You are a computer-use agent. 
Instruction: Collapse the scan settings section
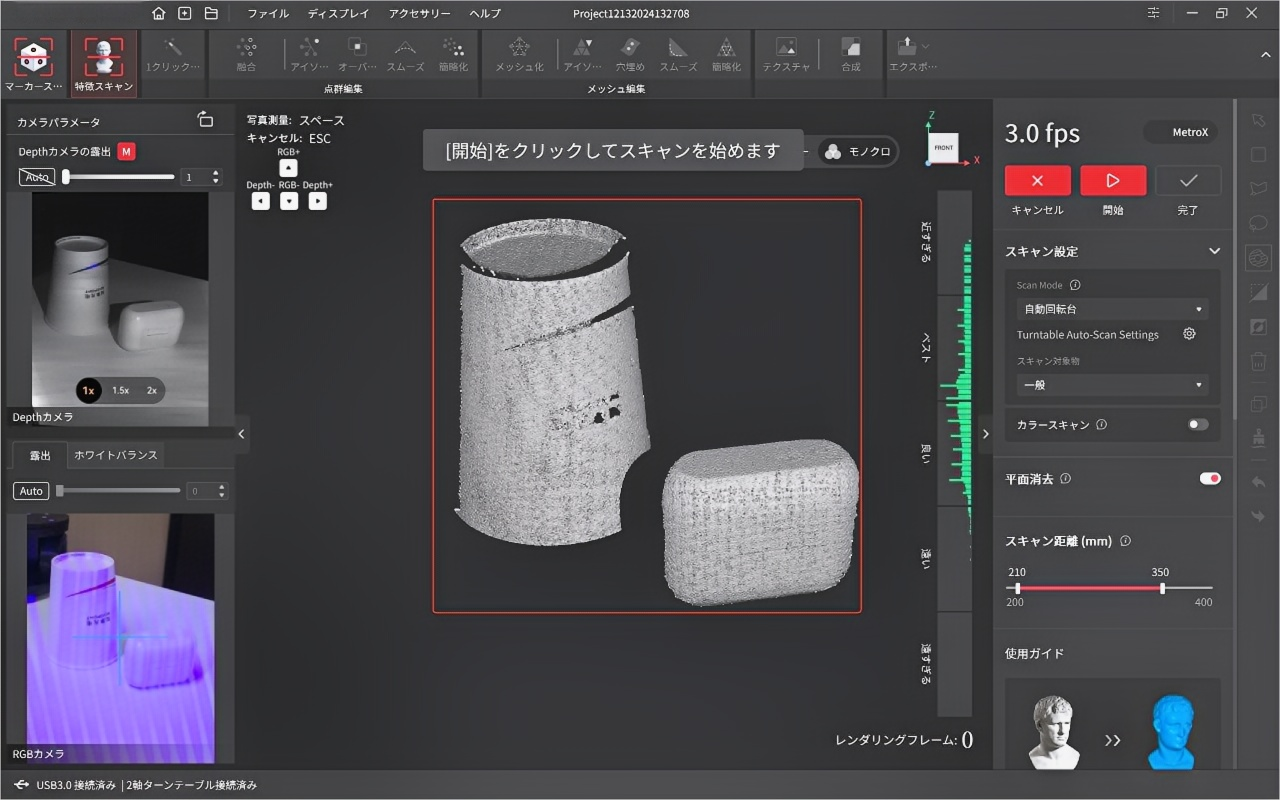coord(1214,251)
